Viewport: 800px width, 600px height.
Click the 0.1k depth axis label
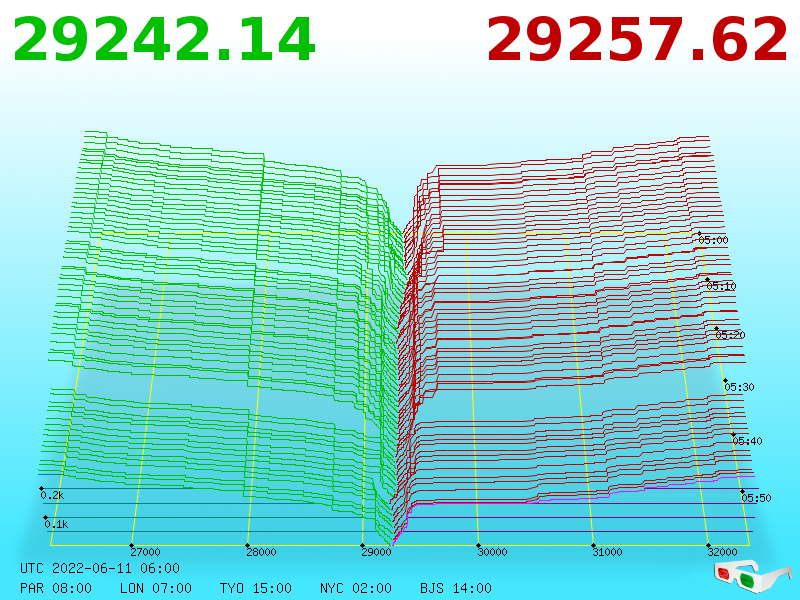tap(56, 524)
